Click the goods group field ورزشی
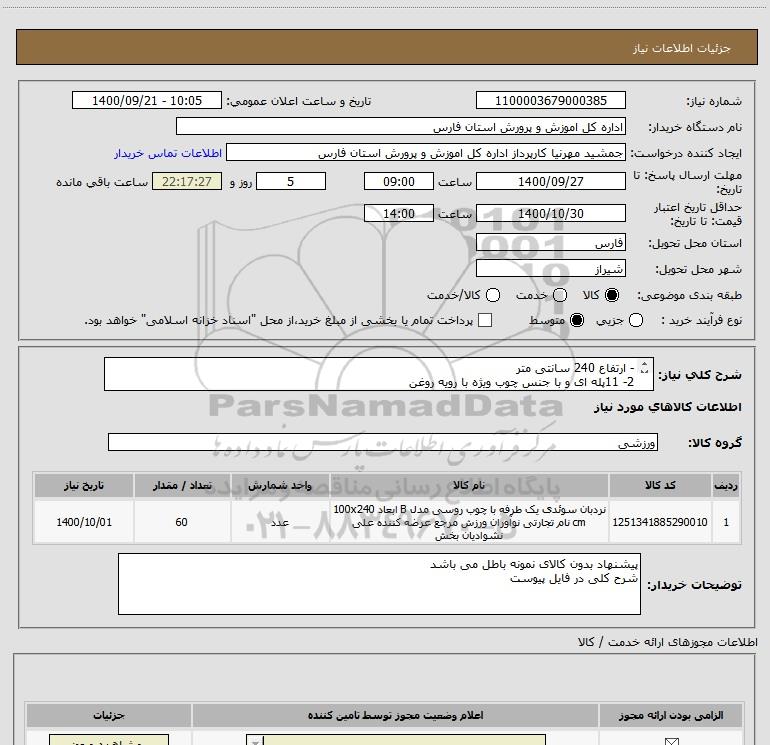The width and height of the screenshot is (770, 745). coord(383,442)
